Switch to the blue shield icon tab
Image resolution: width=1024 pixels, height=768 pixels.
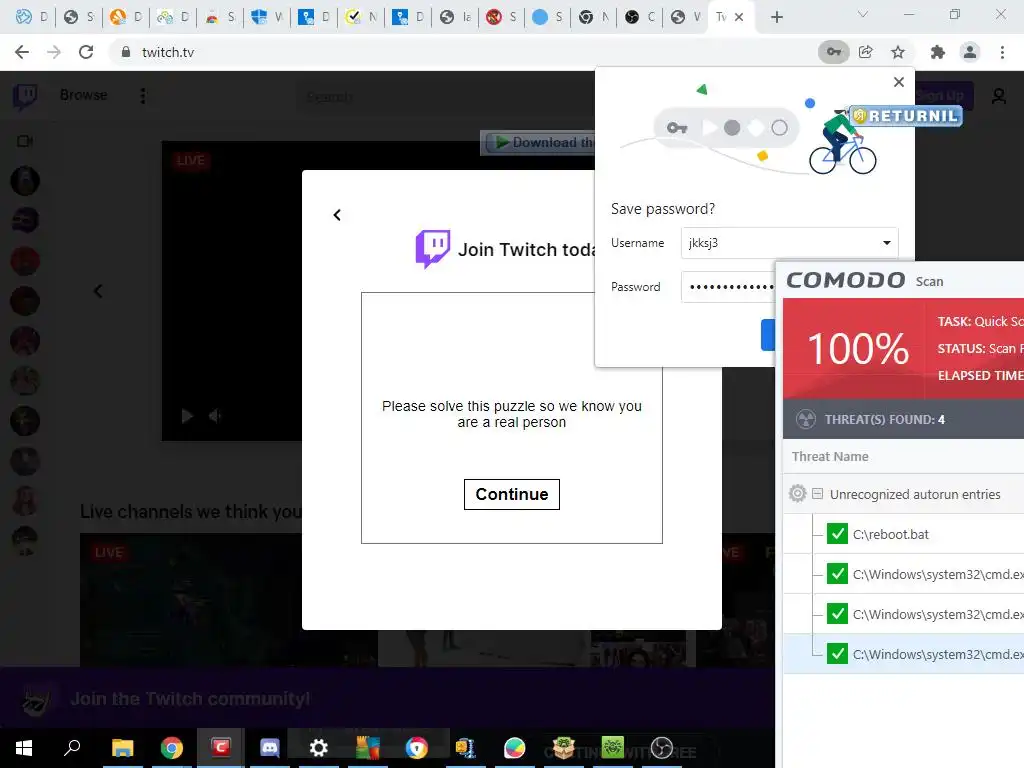tap(266, 17)
